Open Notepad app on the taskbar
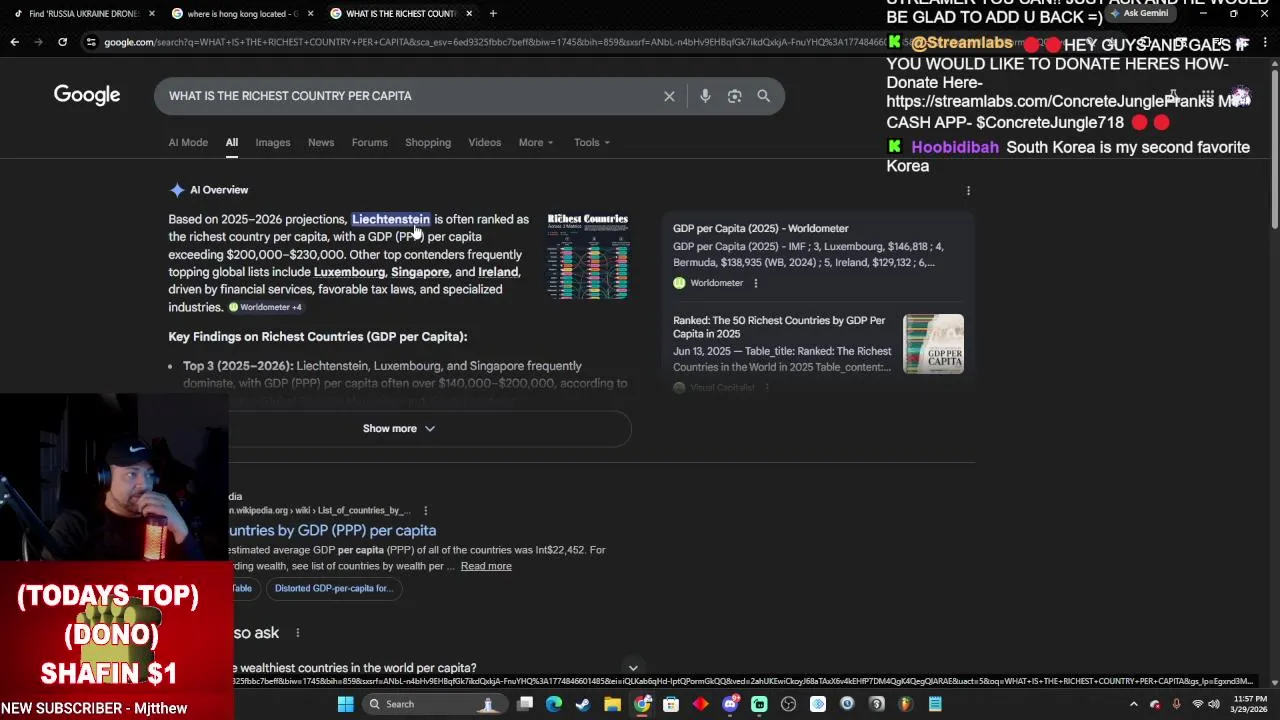The width and height of the screenshot is (1280, 720). 935,704
